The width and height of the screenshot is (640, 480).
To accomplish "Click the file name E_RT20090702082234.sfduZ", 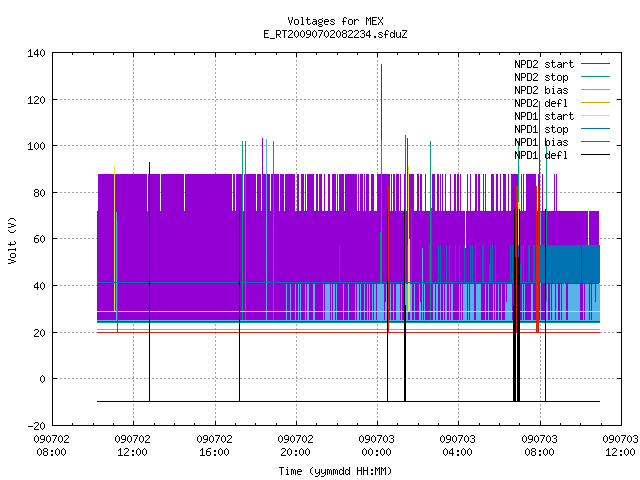I will pyautogui.click(x=335, y=34).
